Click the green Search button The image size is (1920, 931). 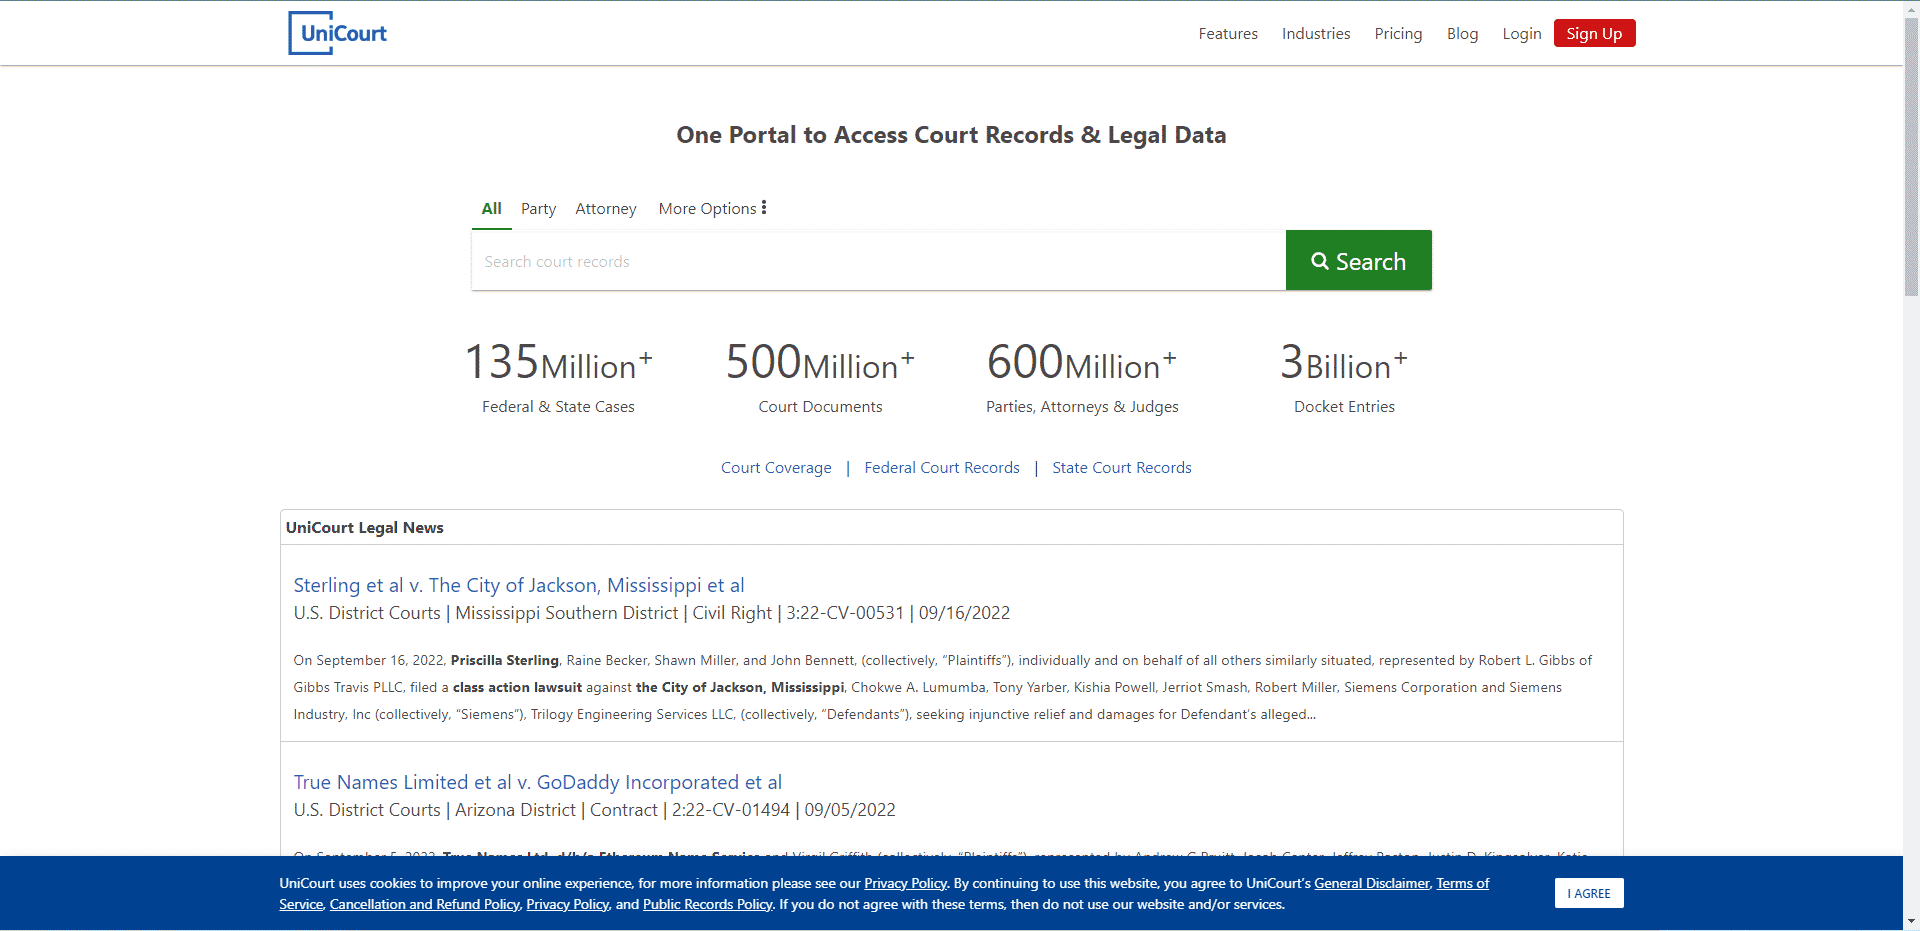coord(1358,260)
